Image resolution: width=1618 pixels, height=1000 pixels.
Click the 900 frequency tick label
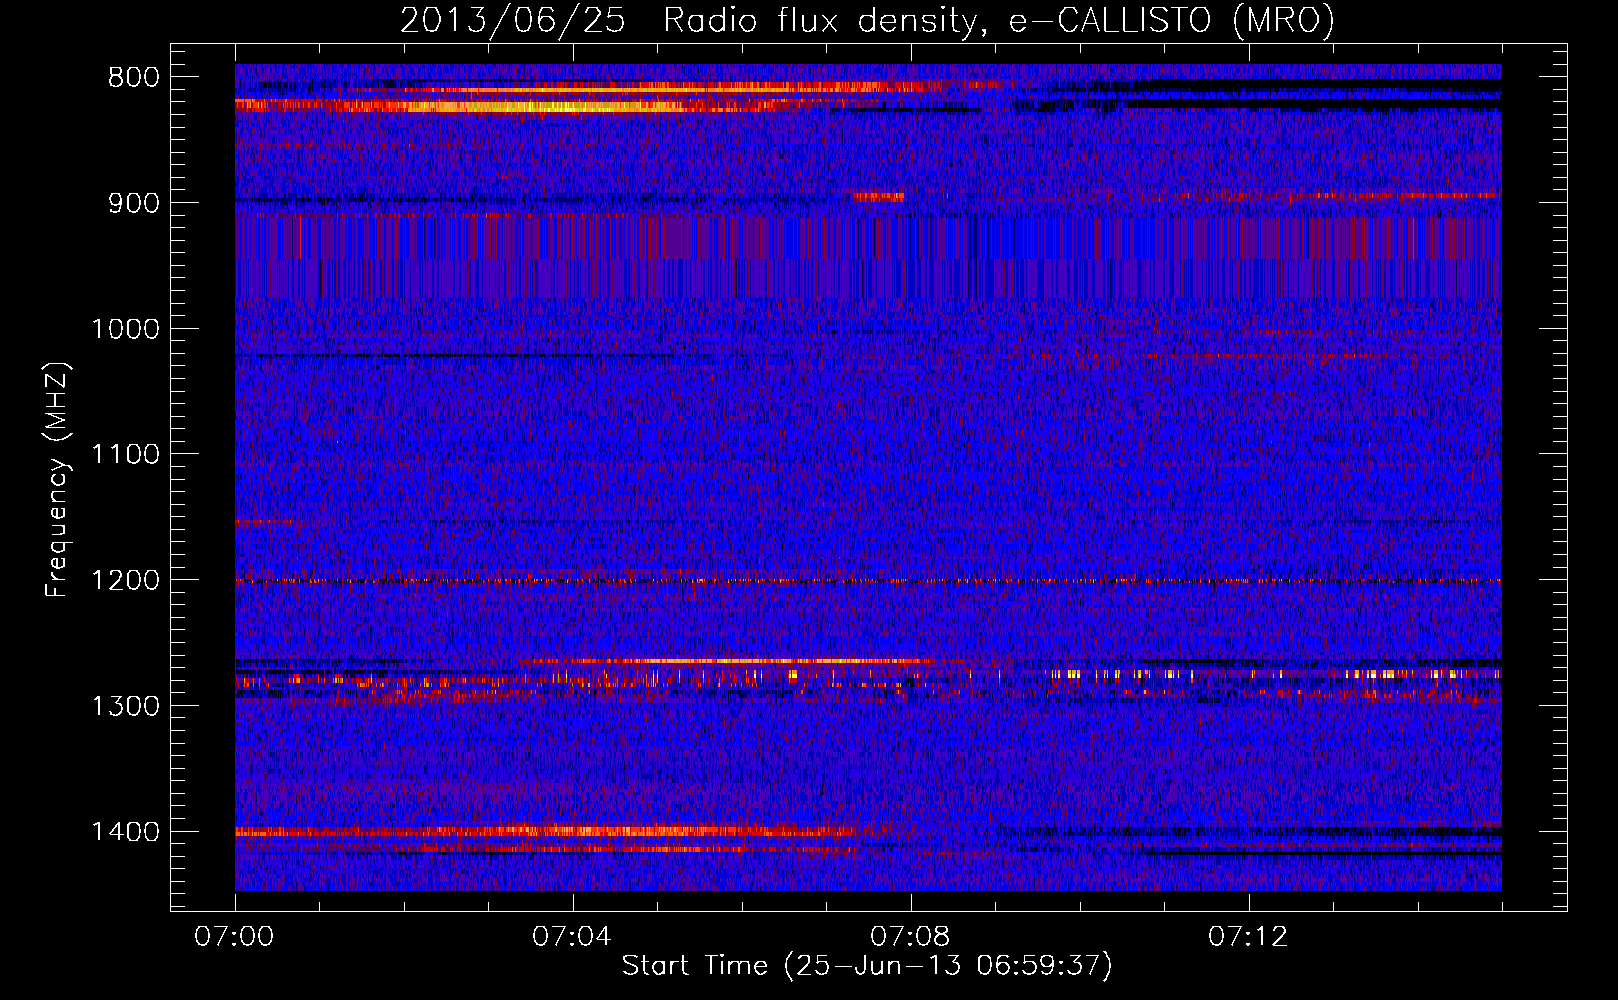click(134, 204)
